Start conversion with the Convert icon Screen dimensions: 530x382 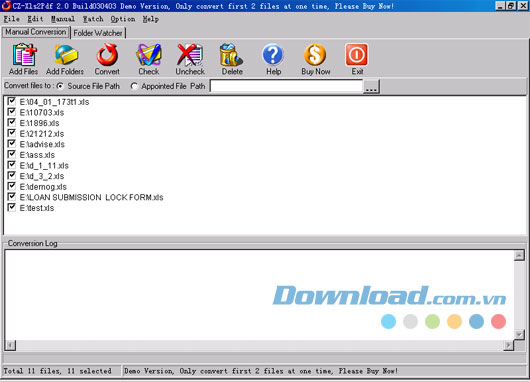(x=107, y=55)
